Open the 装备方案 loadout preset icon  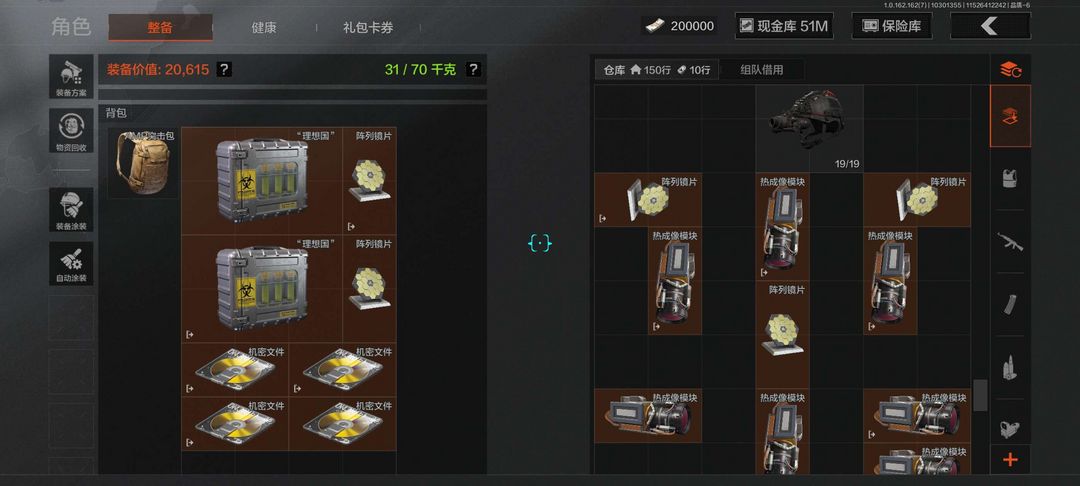(x=72, y=76)
